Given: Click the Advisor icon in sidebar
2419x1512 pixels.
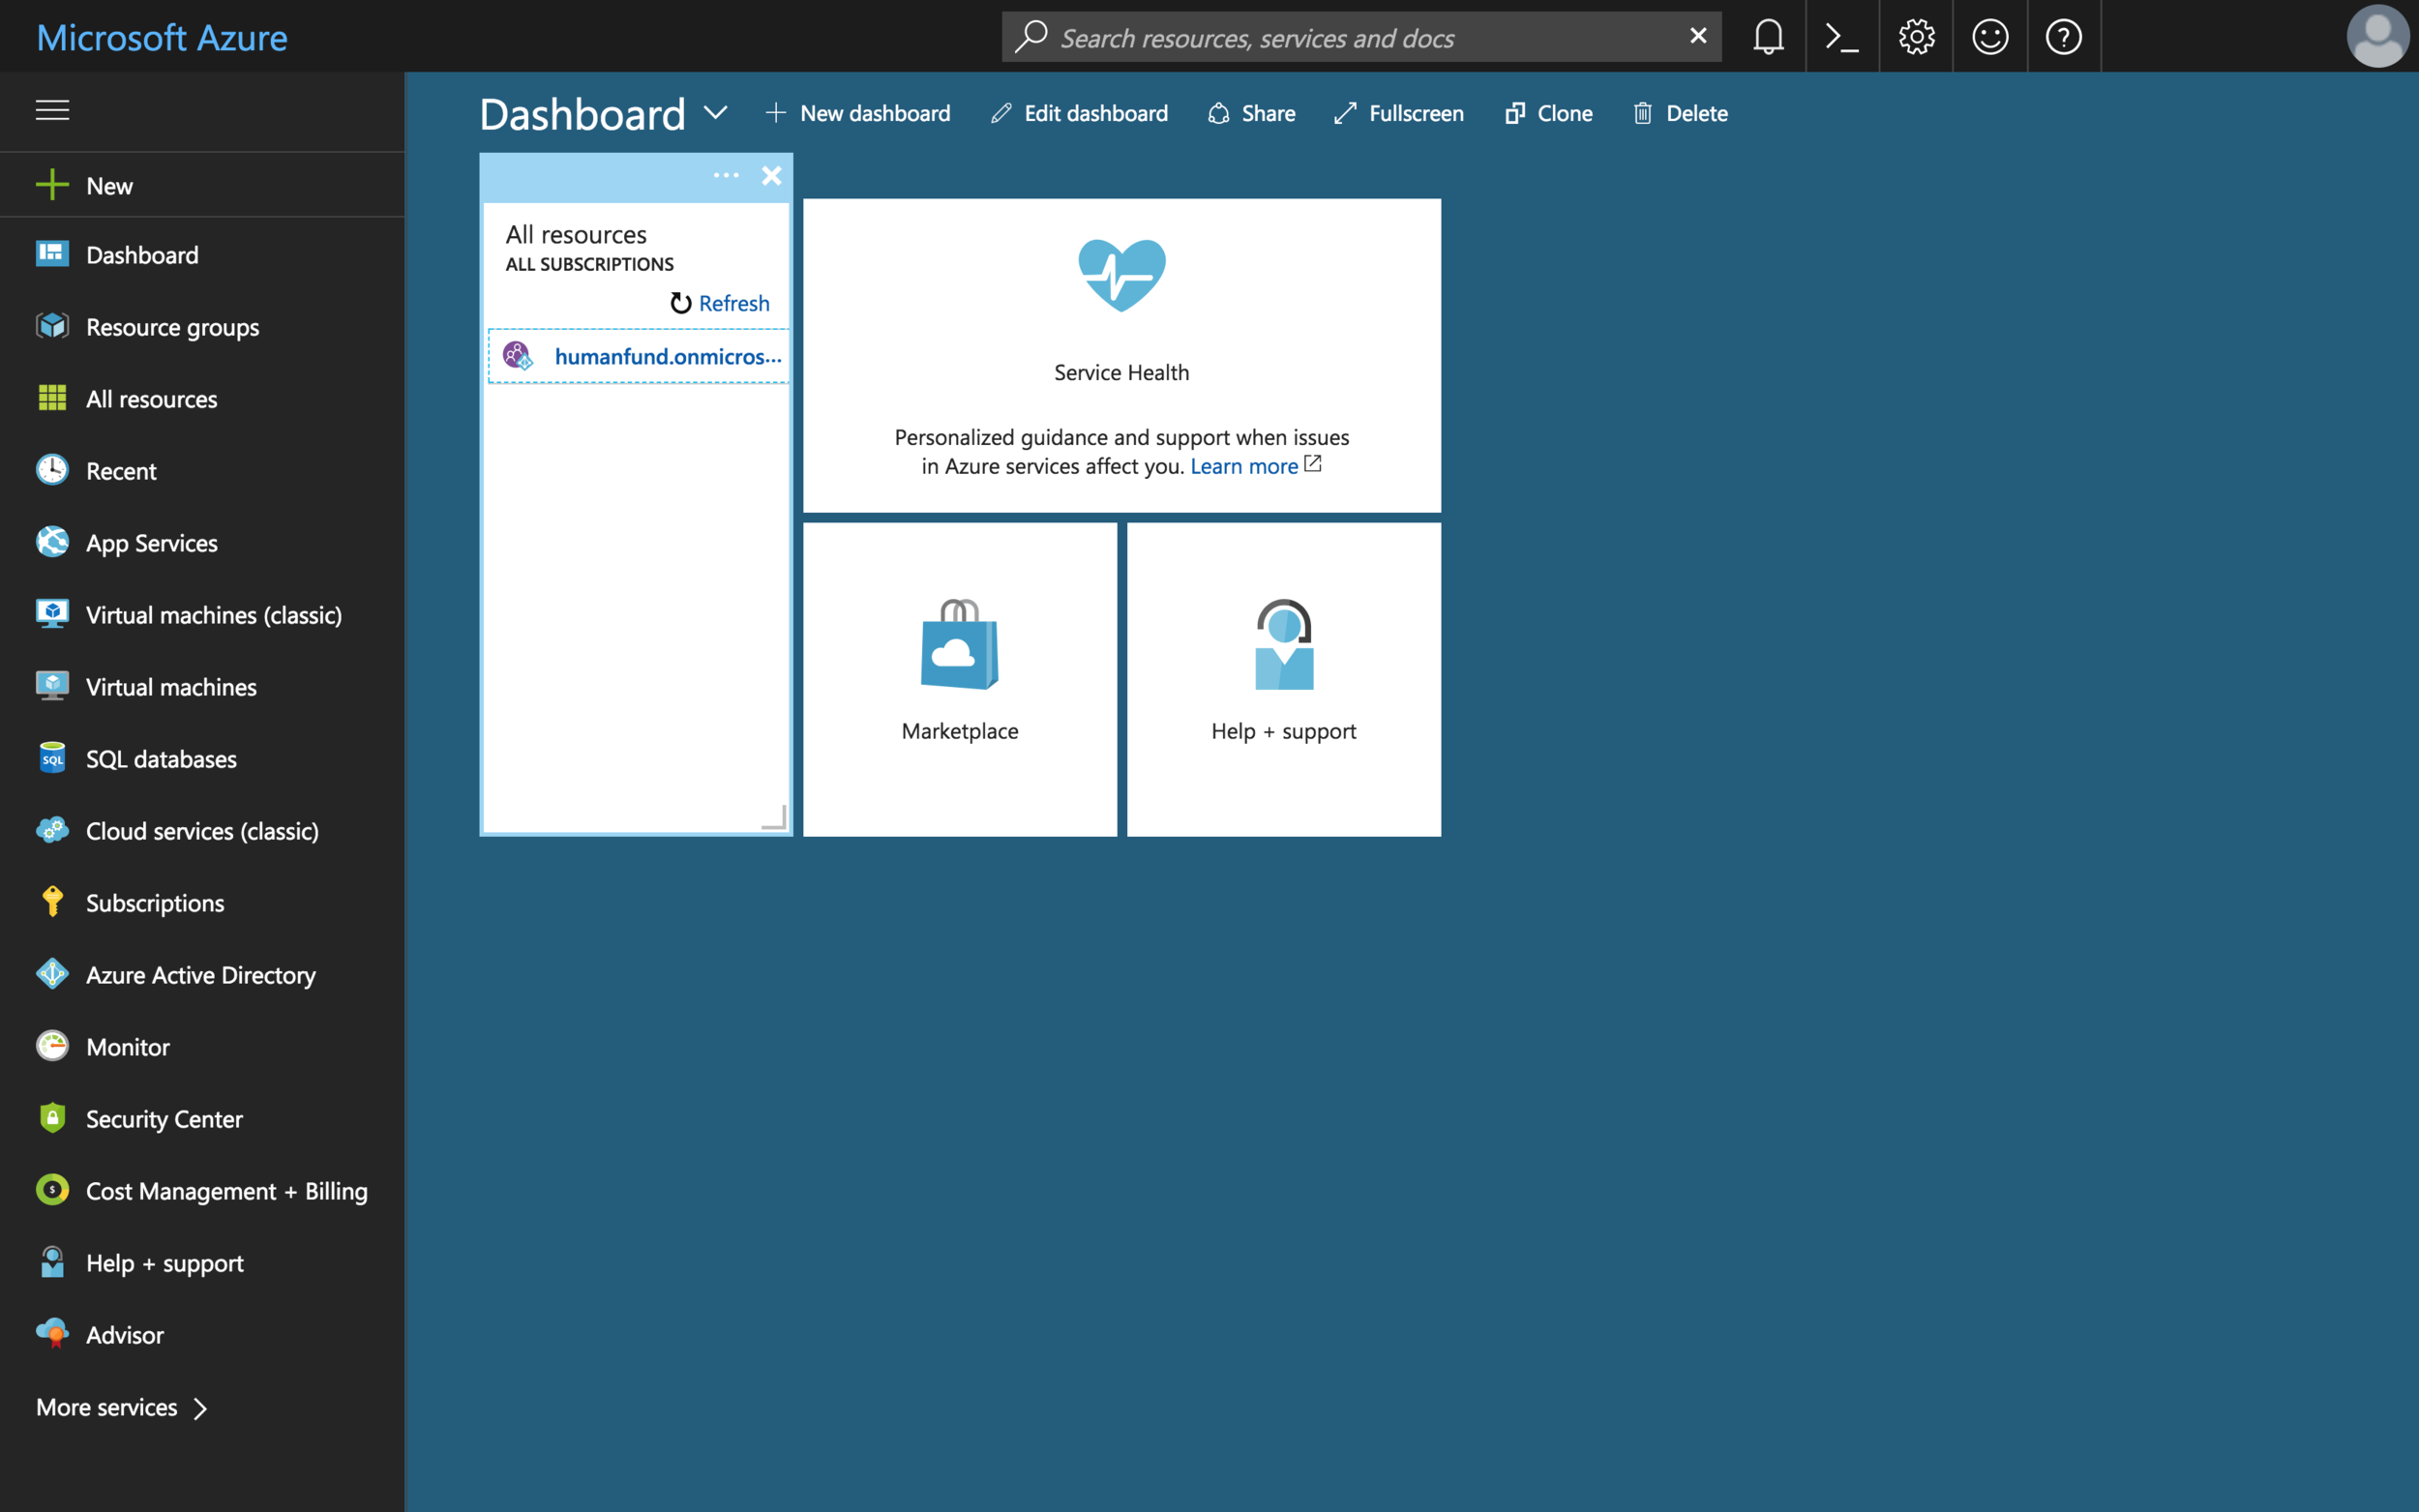Looking at the screenshot, I should point(52,1333).
